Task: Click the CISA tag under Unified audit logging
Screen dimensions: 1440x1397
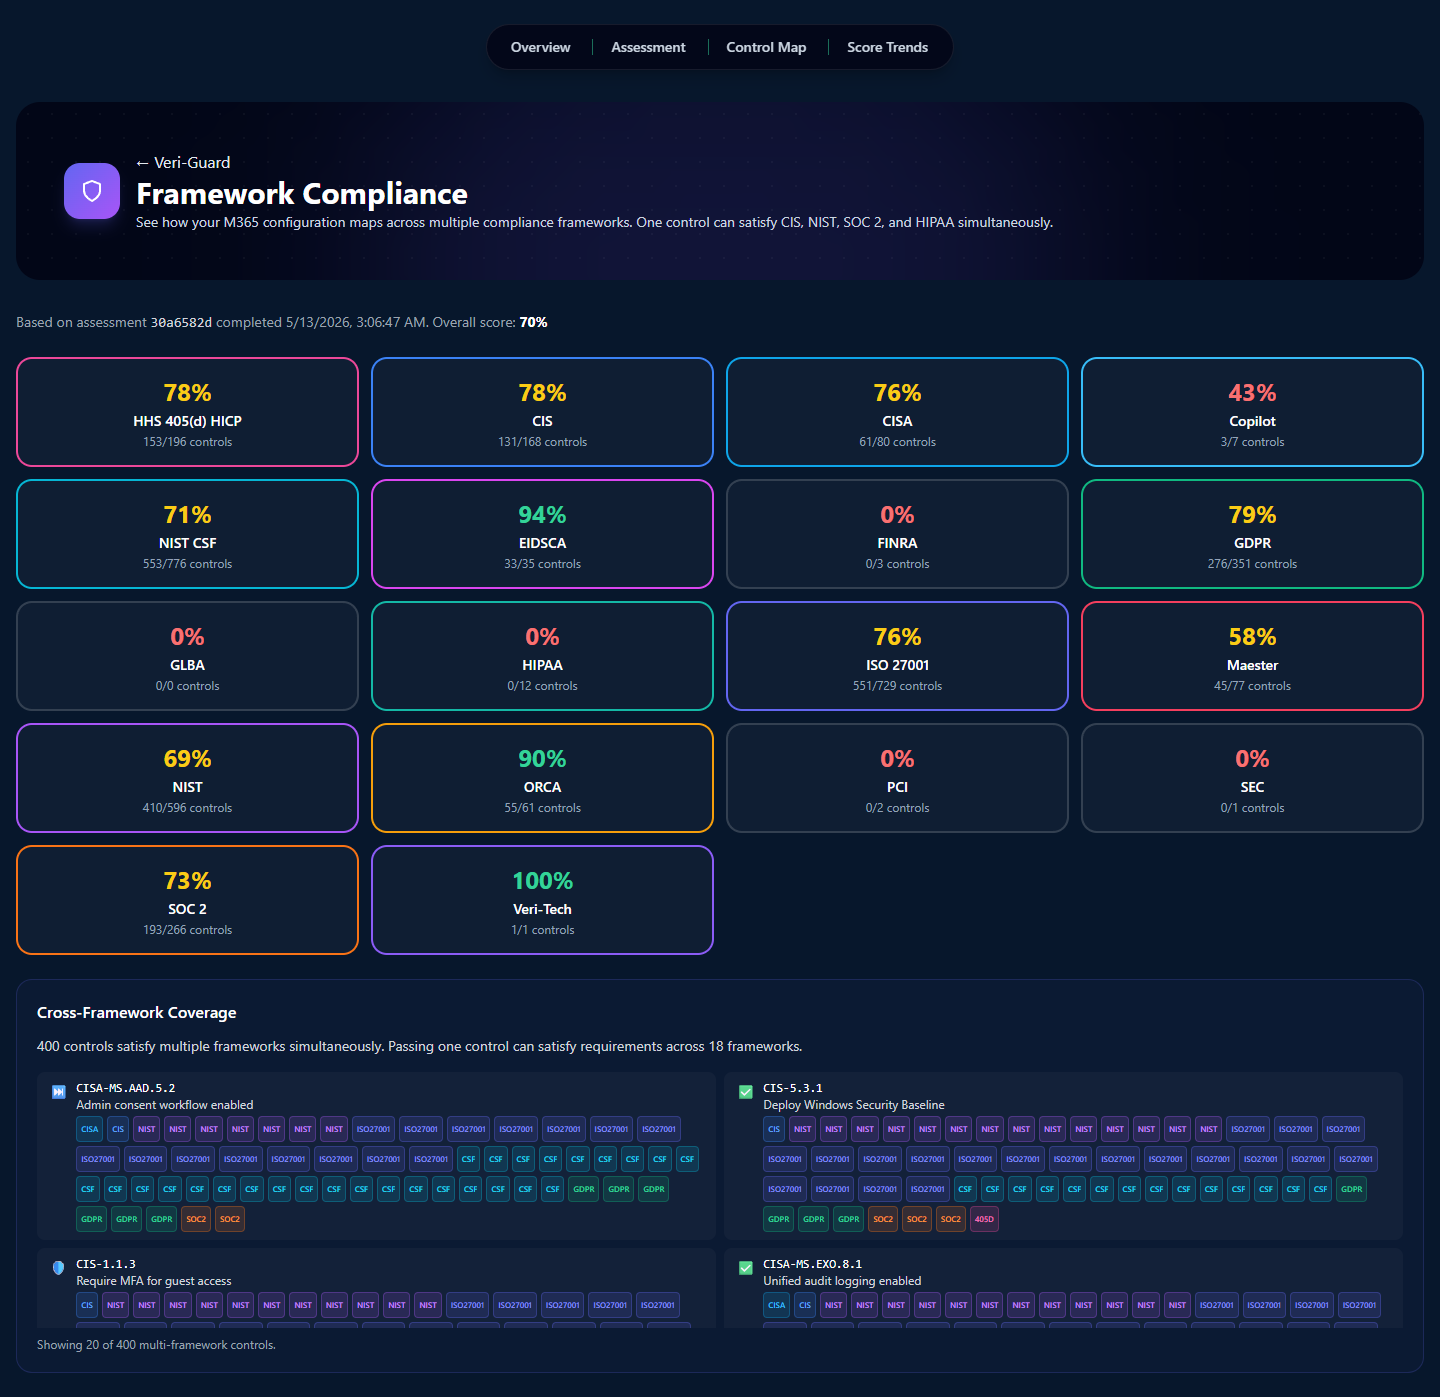Action: 777,1305
